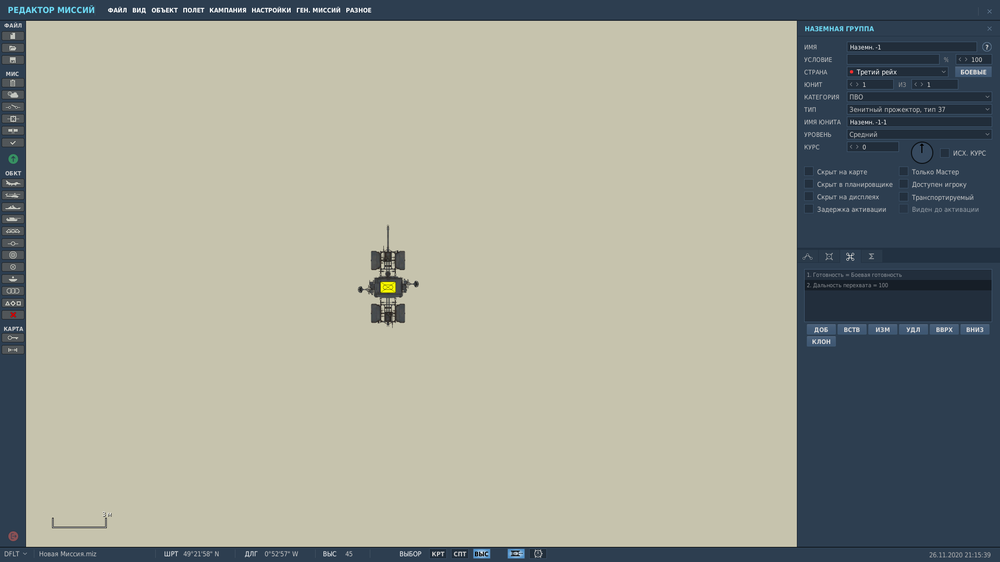Screen dimensions: 1000x562
Task: Select the templates three-circles tool
Action: (x=12, y=291)
